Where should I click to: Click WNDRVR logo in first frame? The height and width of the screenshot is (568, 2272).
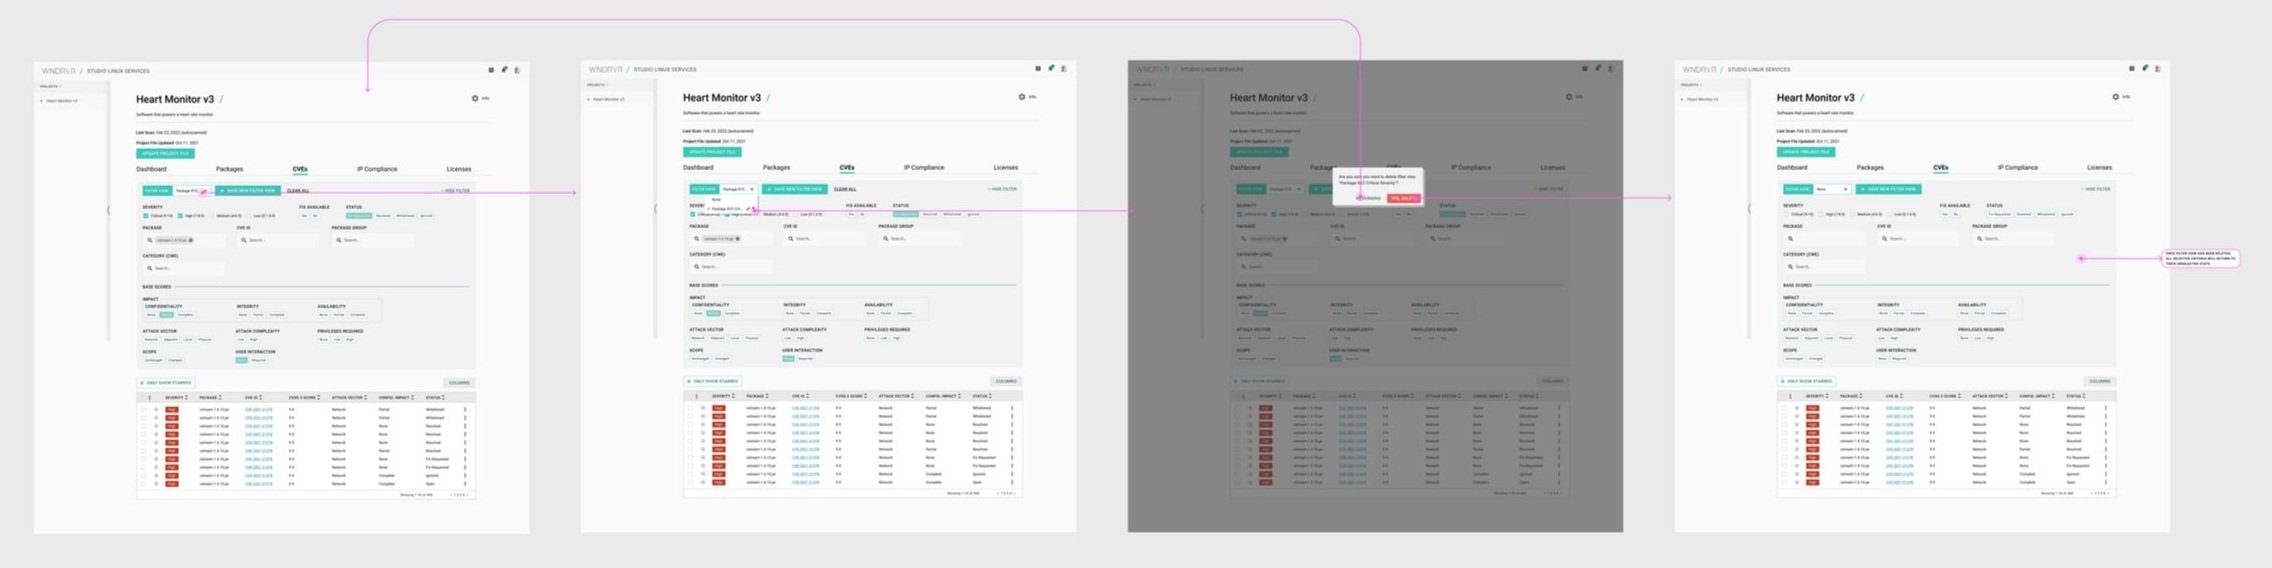[x=58, y=71]
